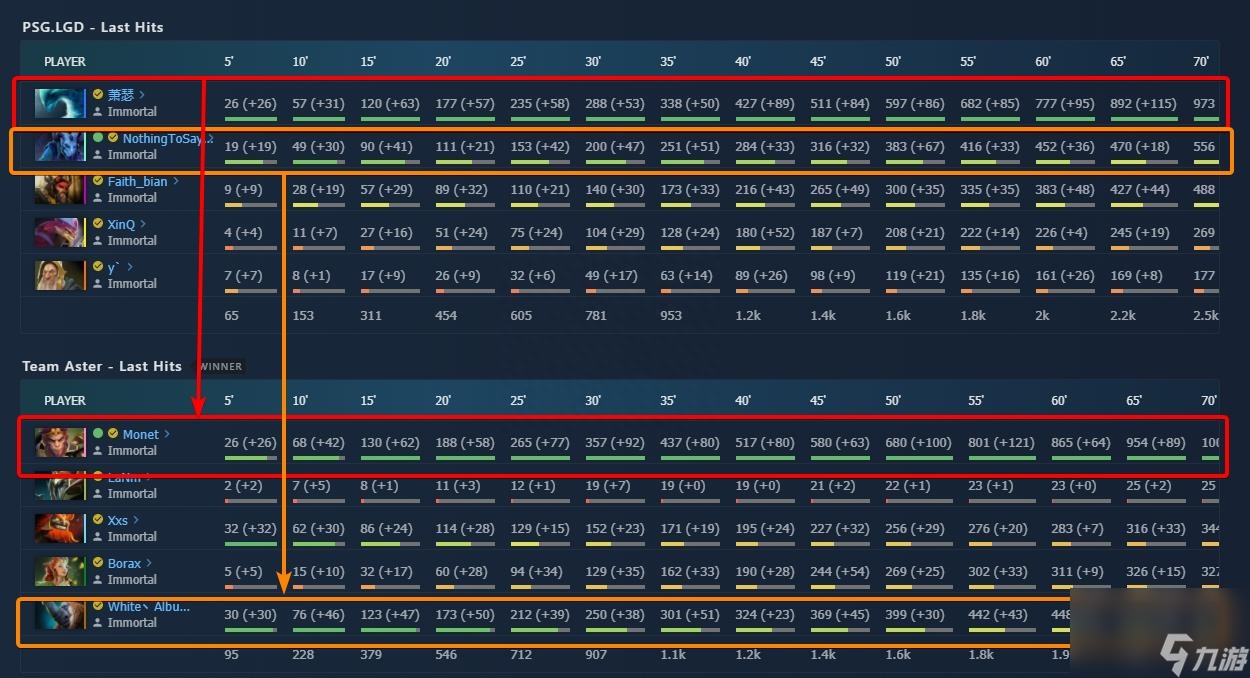
Task: Click the person rank icon under Xxs
Action: 98,537
